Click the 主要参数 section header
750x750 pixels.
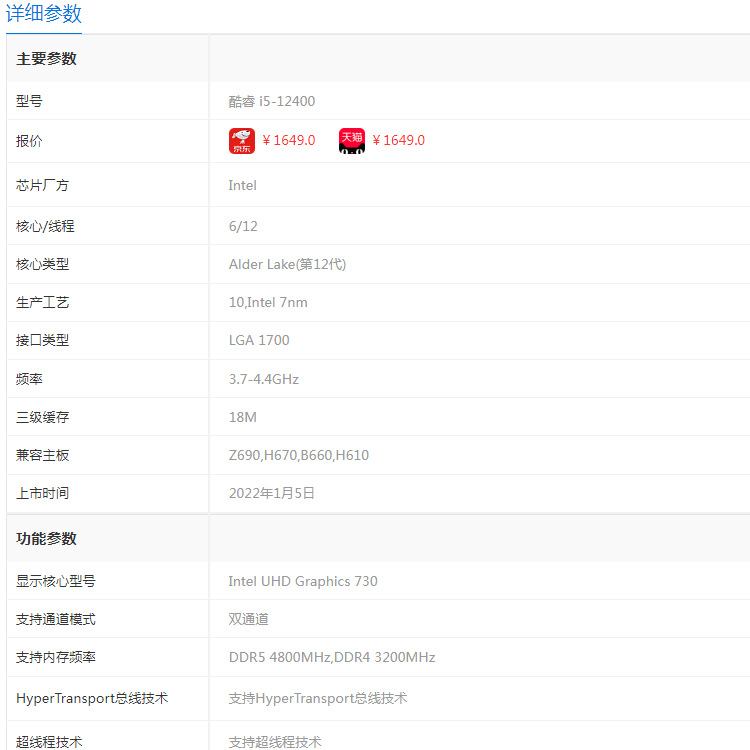tap(46, 59)
